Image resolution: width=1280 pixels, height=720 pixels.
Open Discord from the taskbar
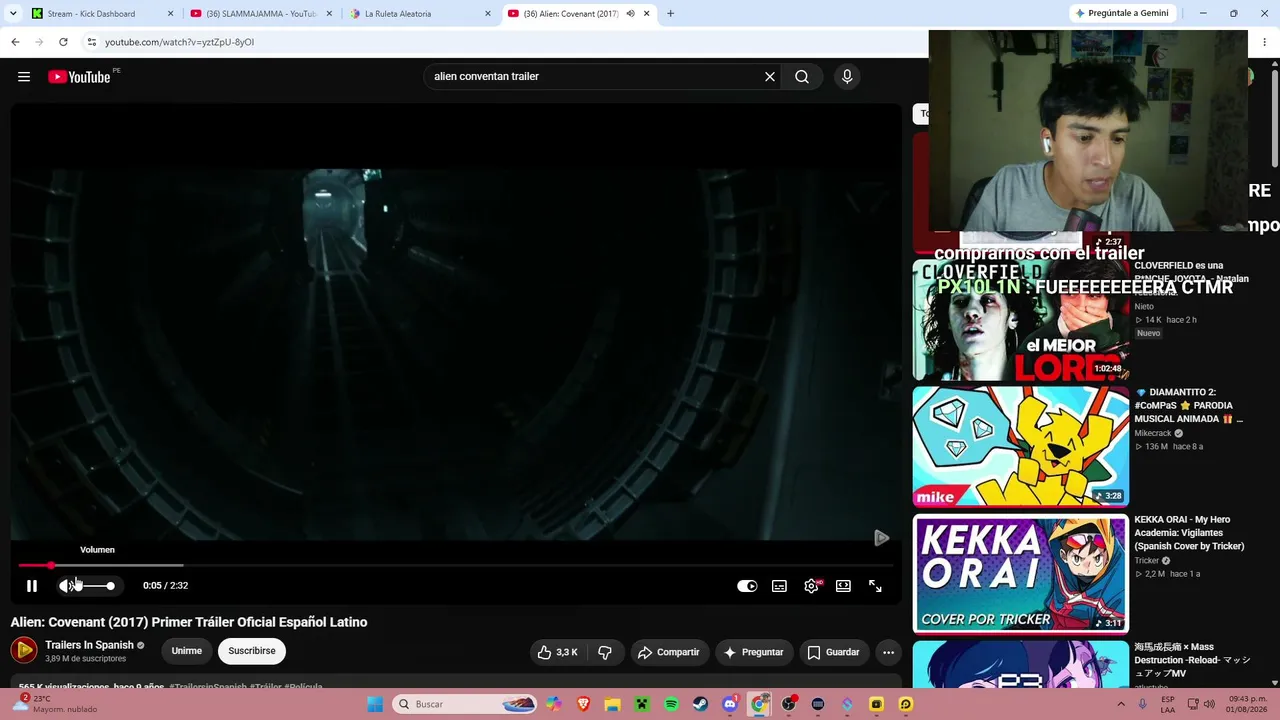click(x=730, y=704)
